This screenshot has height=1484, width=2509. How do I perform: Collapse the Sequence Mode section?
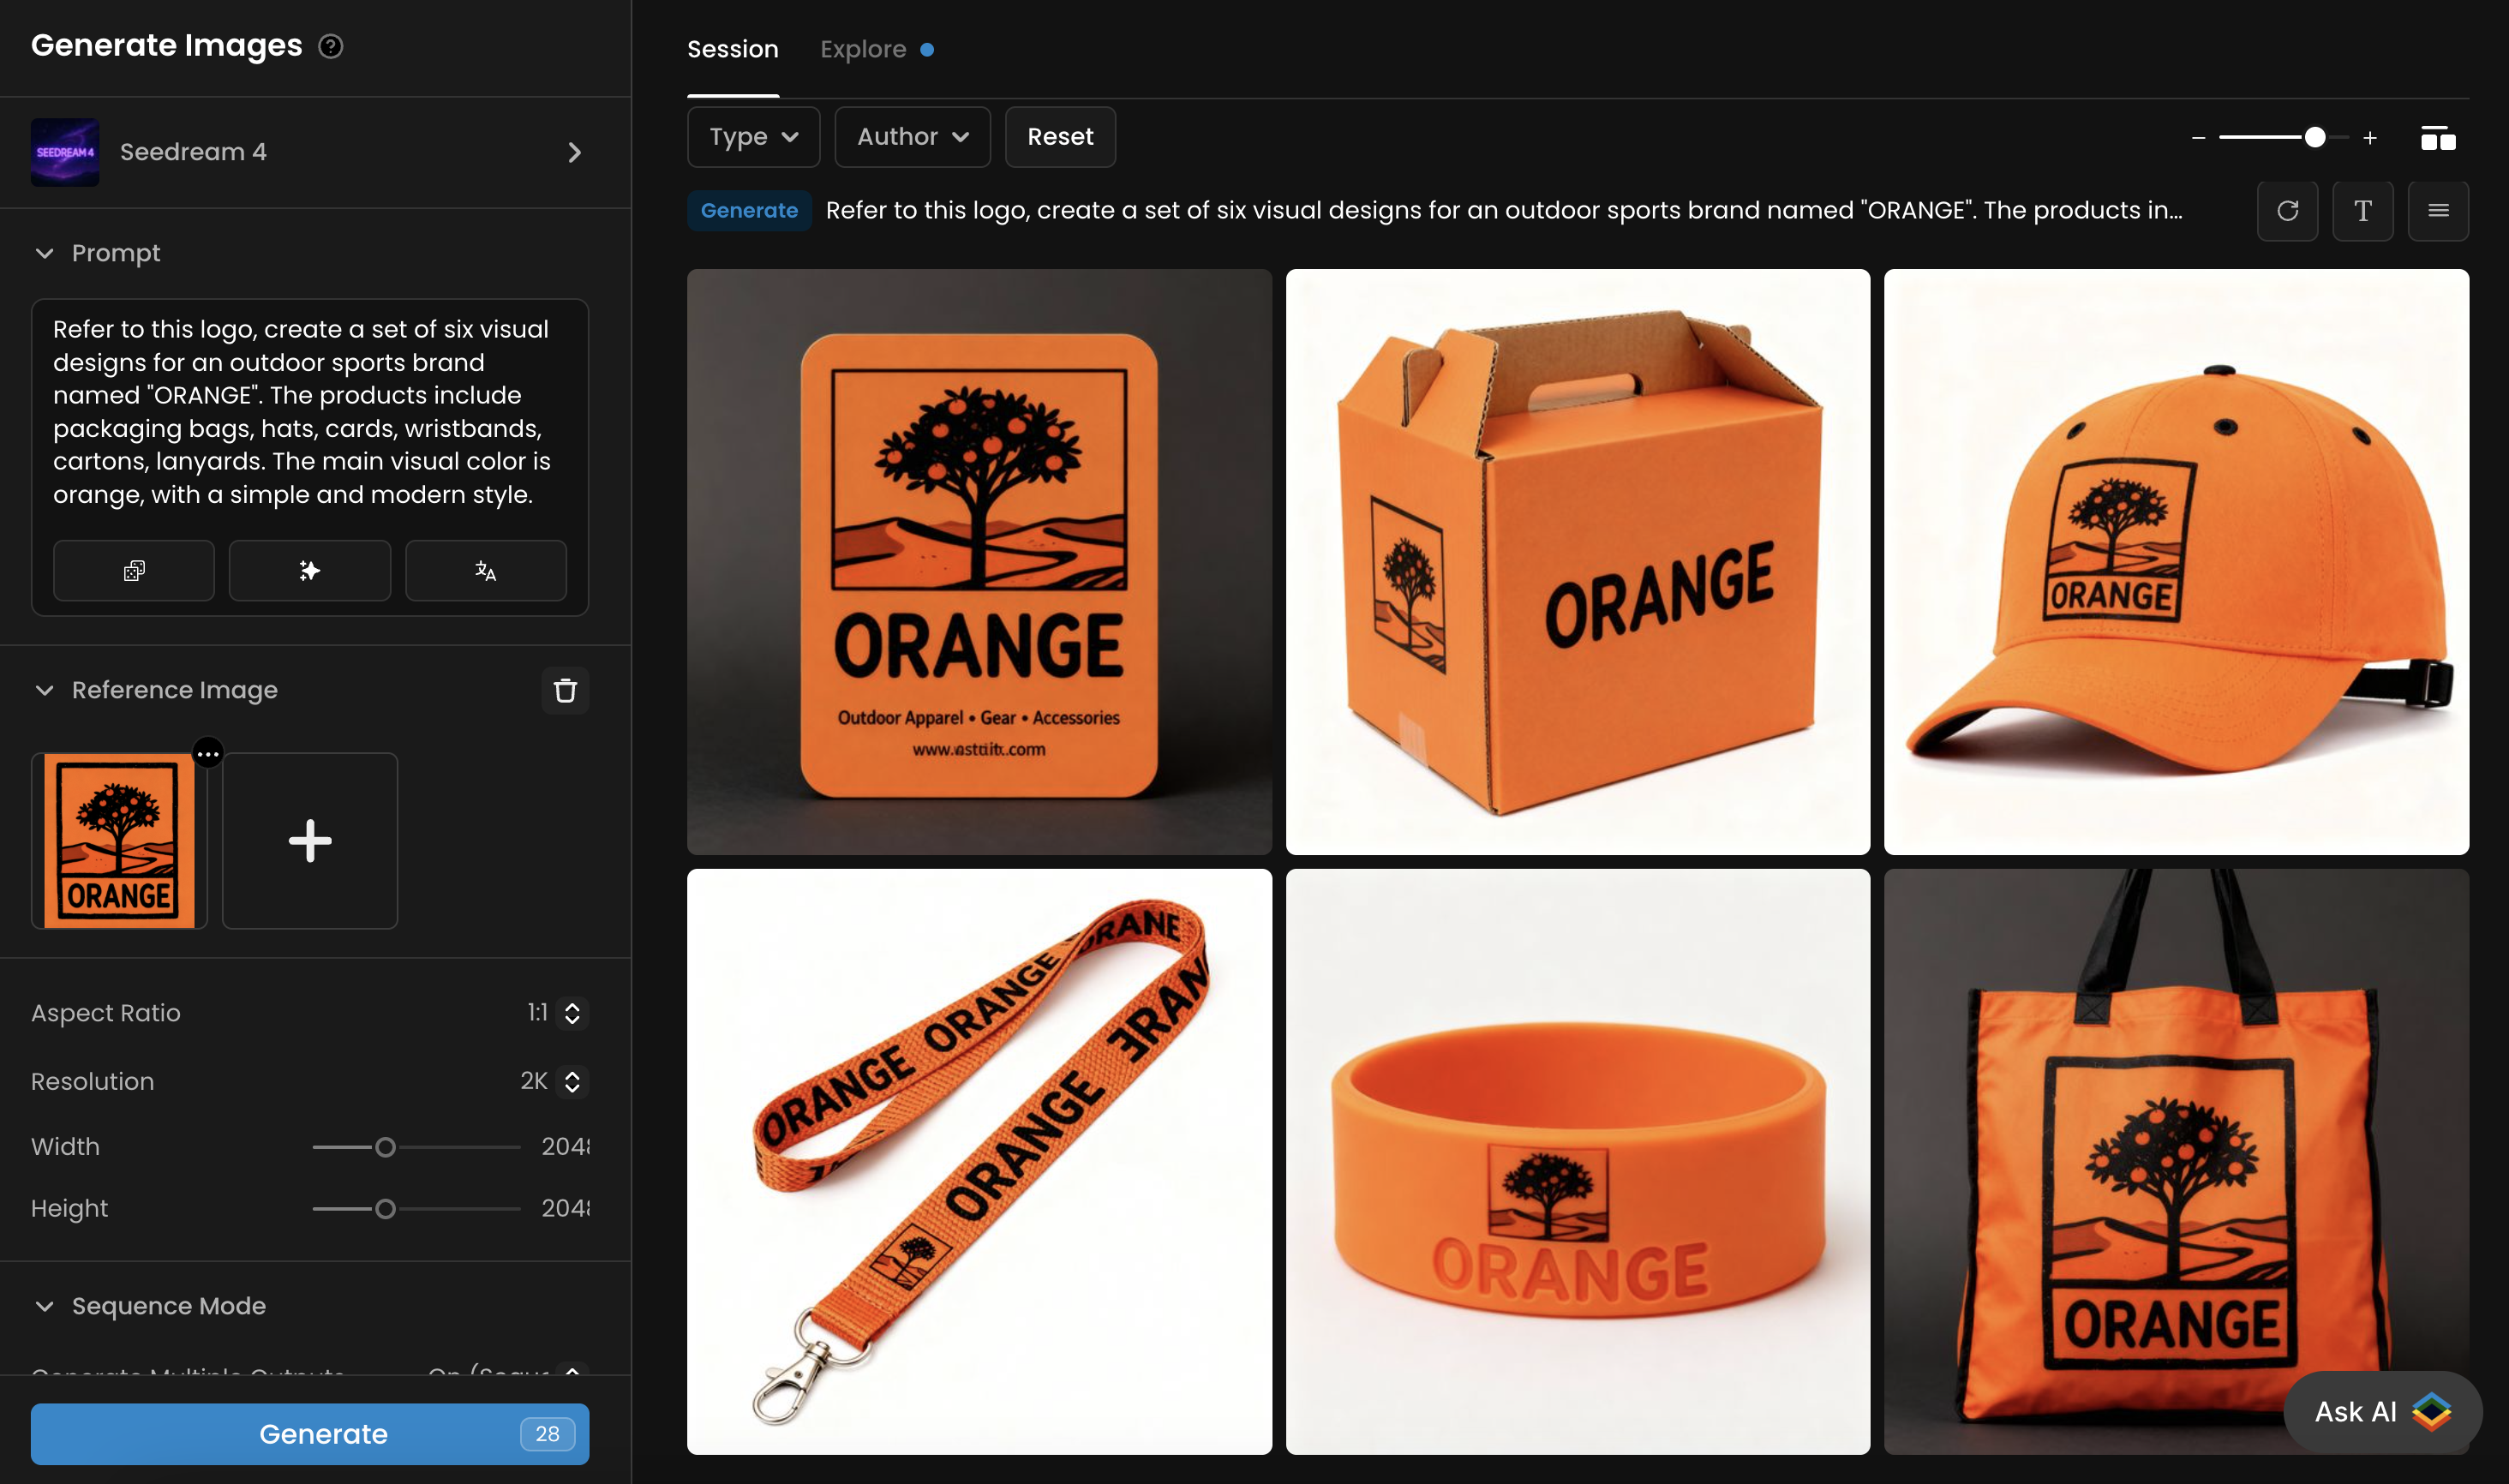(x=45, y=1306)
